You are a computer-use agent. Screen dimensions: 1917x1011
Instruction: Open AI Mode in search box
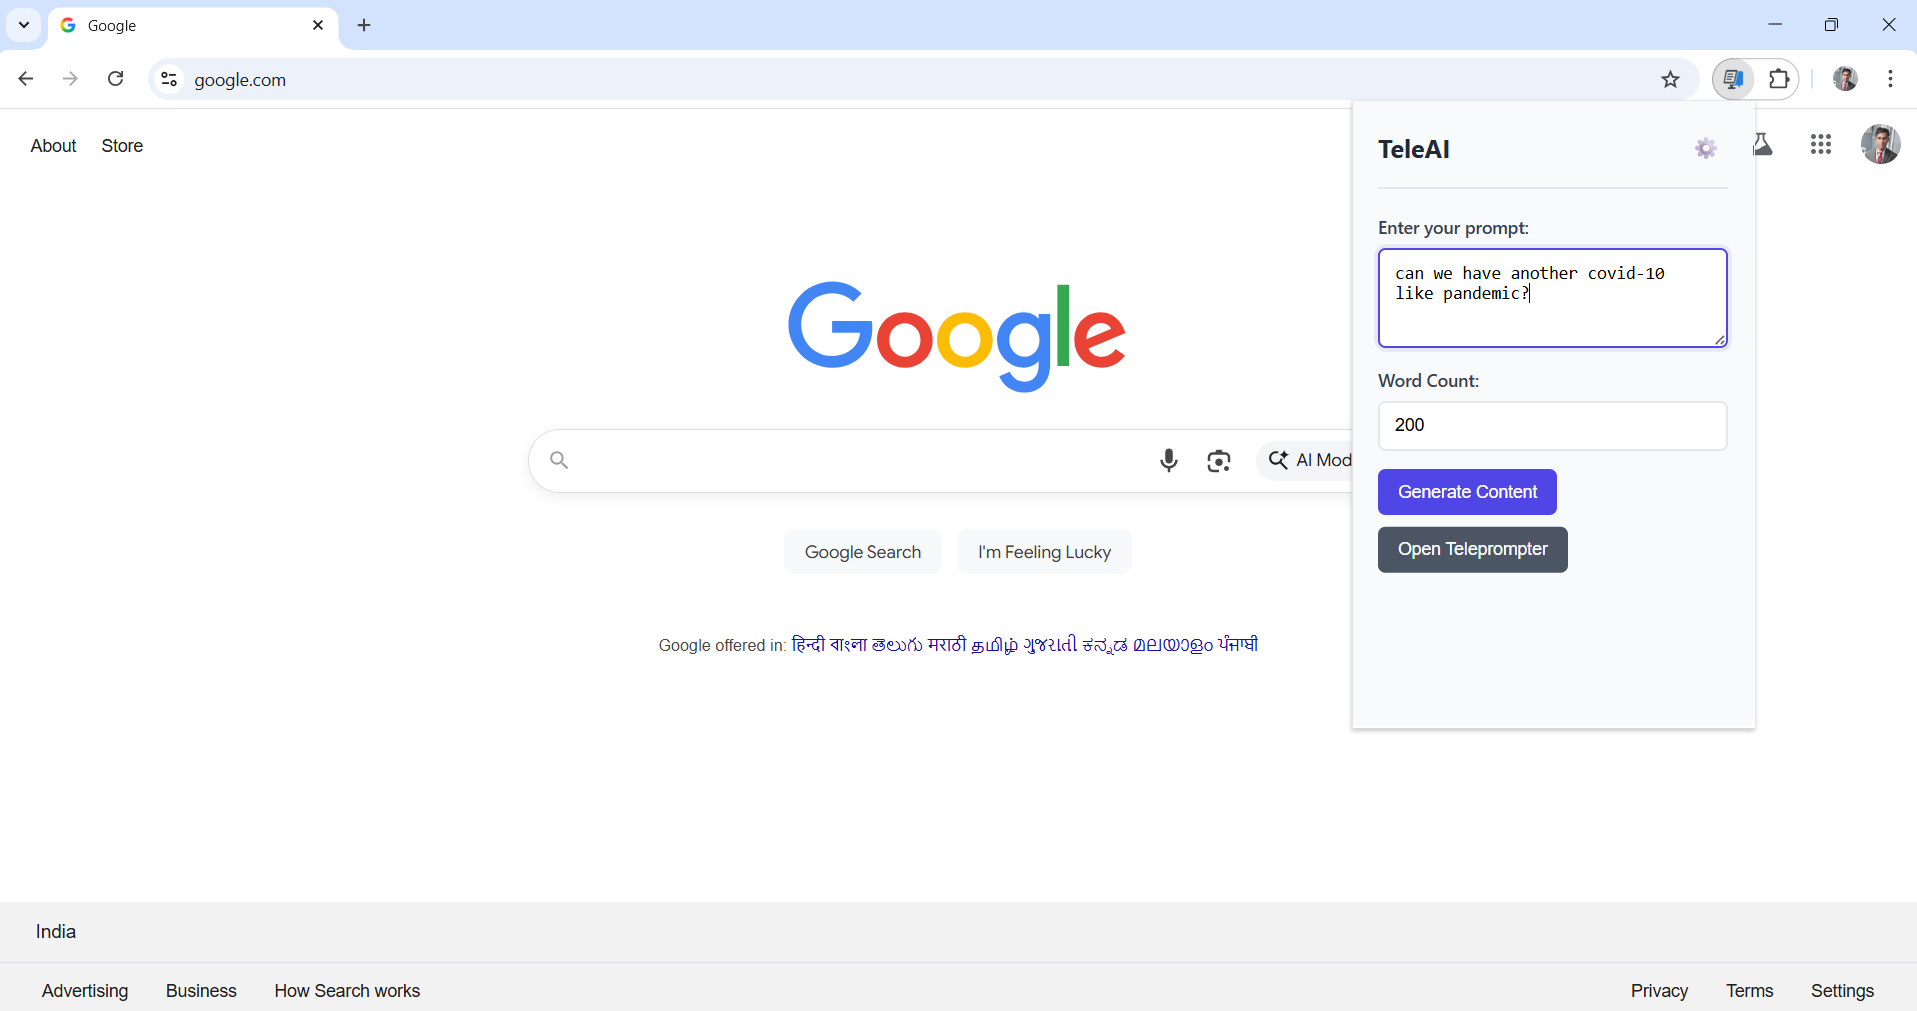coord(1306,460)
